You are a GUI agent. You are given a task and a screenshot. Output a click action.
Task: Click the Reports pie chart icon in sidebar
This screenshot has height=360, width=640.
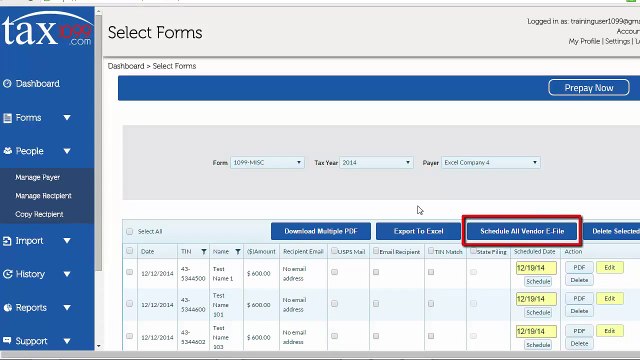(7, 308)
